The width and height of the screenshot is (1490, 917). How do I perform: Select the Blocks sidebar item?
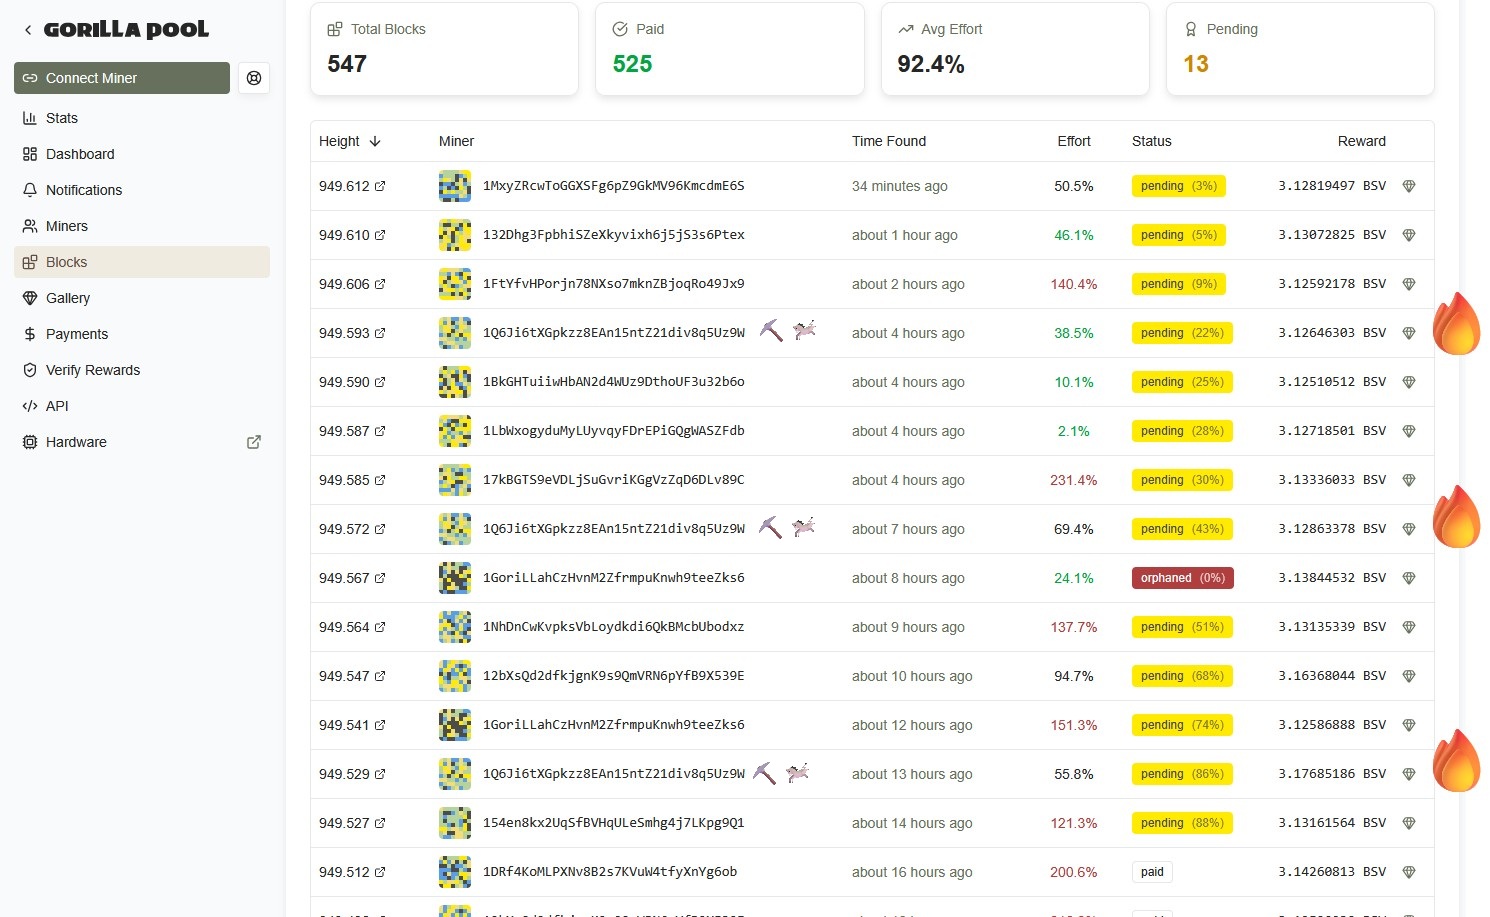pyautogui.click(x=142, y=262)
